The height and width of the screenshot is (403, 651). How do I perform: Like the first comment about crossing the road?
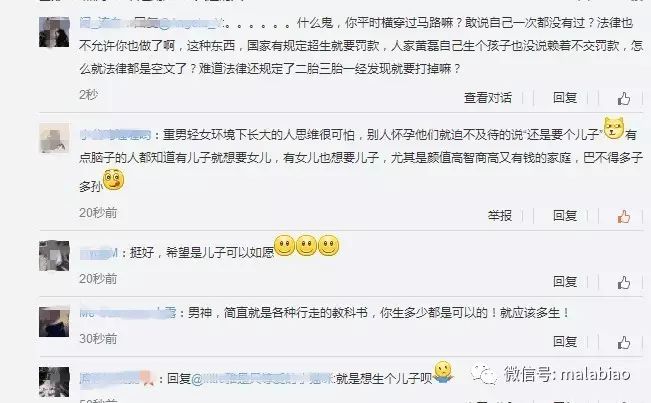pyautogui.click(x=623, y=99)
